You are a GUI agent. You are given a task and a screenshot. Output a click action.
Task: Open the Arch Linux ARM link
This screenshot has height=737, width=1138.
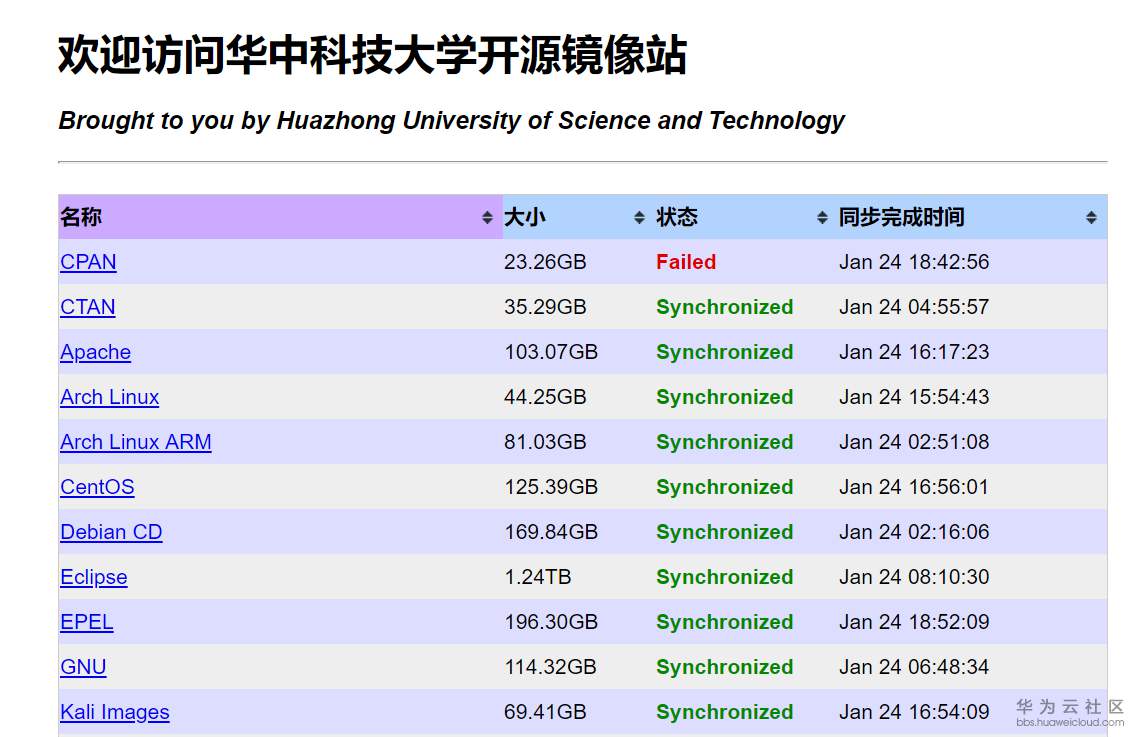[136, 442]
